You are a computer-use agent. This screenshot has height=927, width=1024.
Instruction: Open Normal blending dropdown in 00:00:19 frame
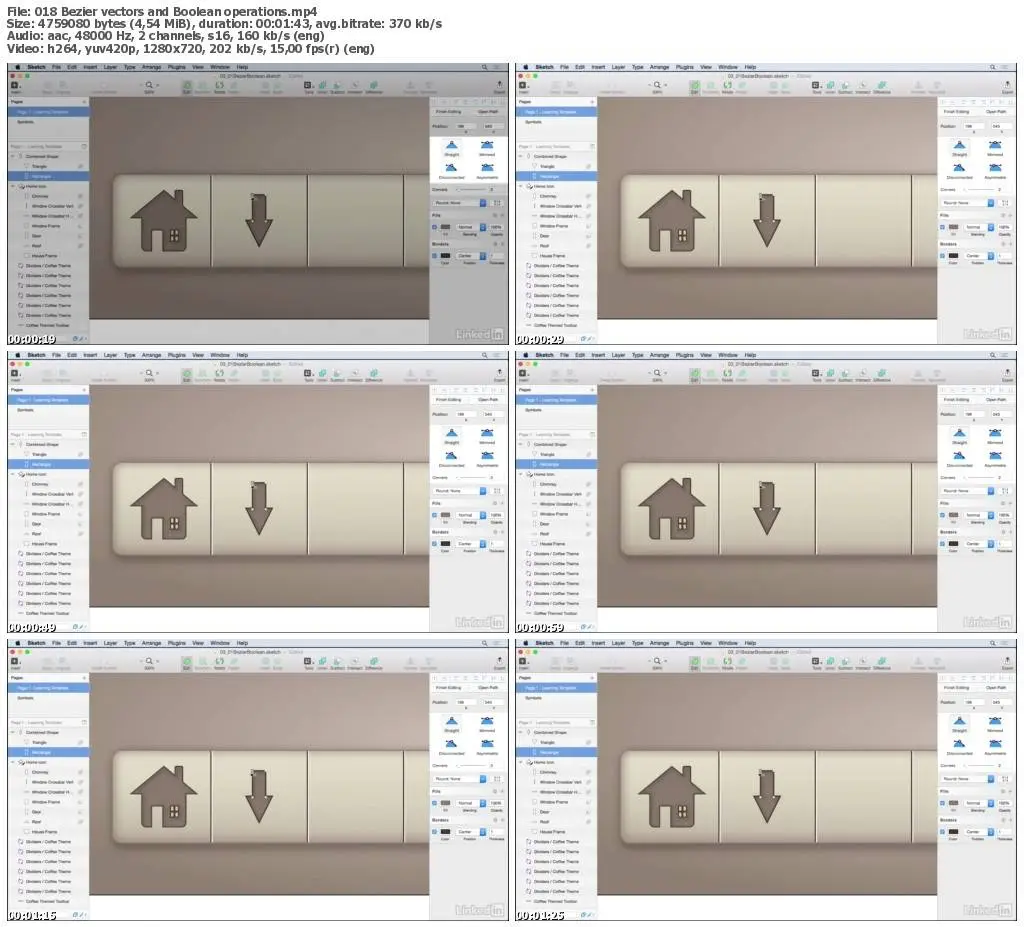click(470, 227)
